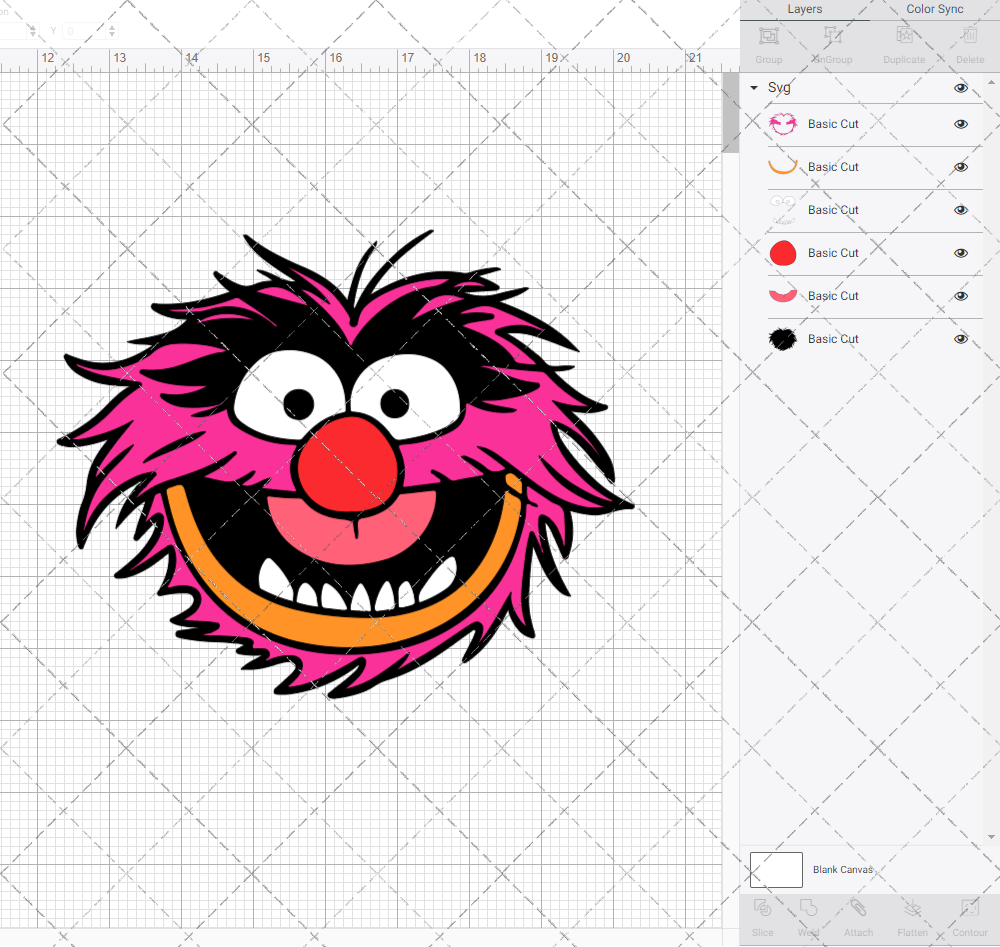This screenshot has height=947, width=1000.
Task: Collapse the Svg group
Action: pyautogui.click(x=753, y=88)
